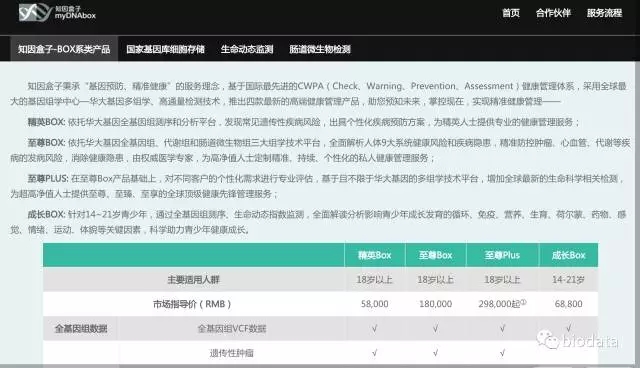
Task: Go to 合作伙伴 partners page
Action: point(553,13)
